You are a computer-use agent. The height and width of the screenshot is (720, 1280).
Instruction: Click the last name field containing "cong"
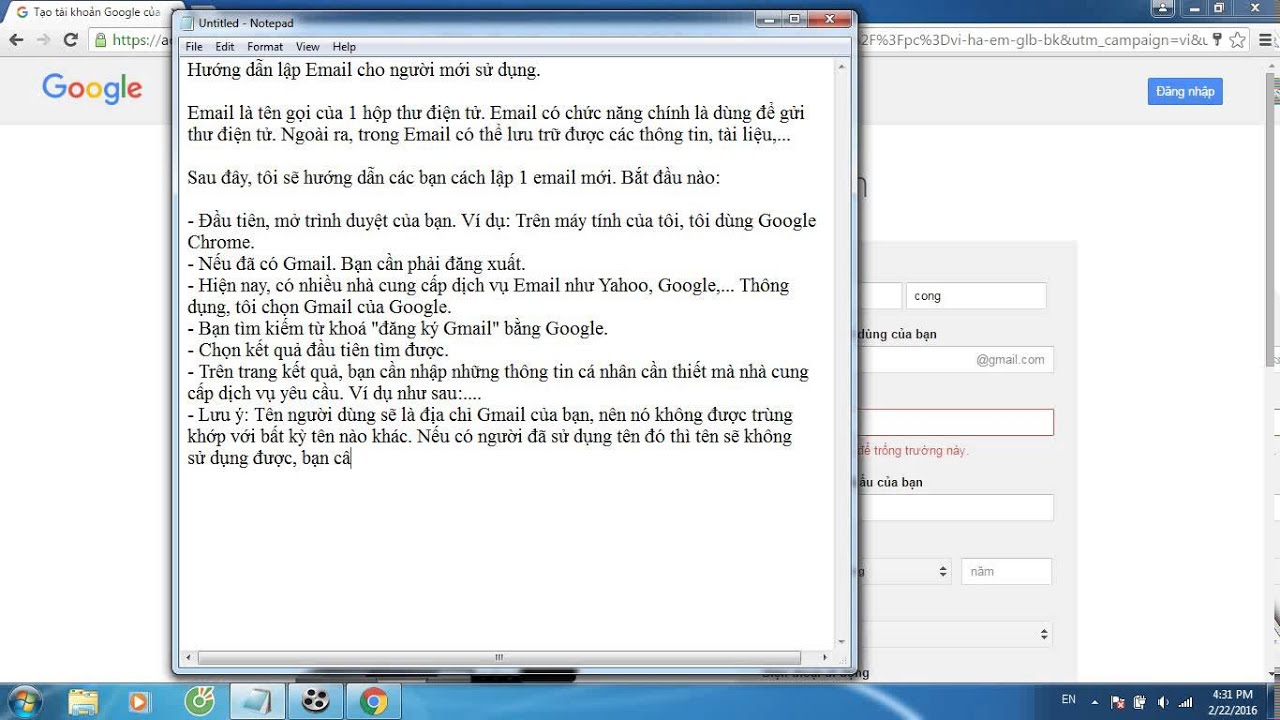coord(976,296)
